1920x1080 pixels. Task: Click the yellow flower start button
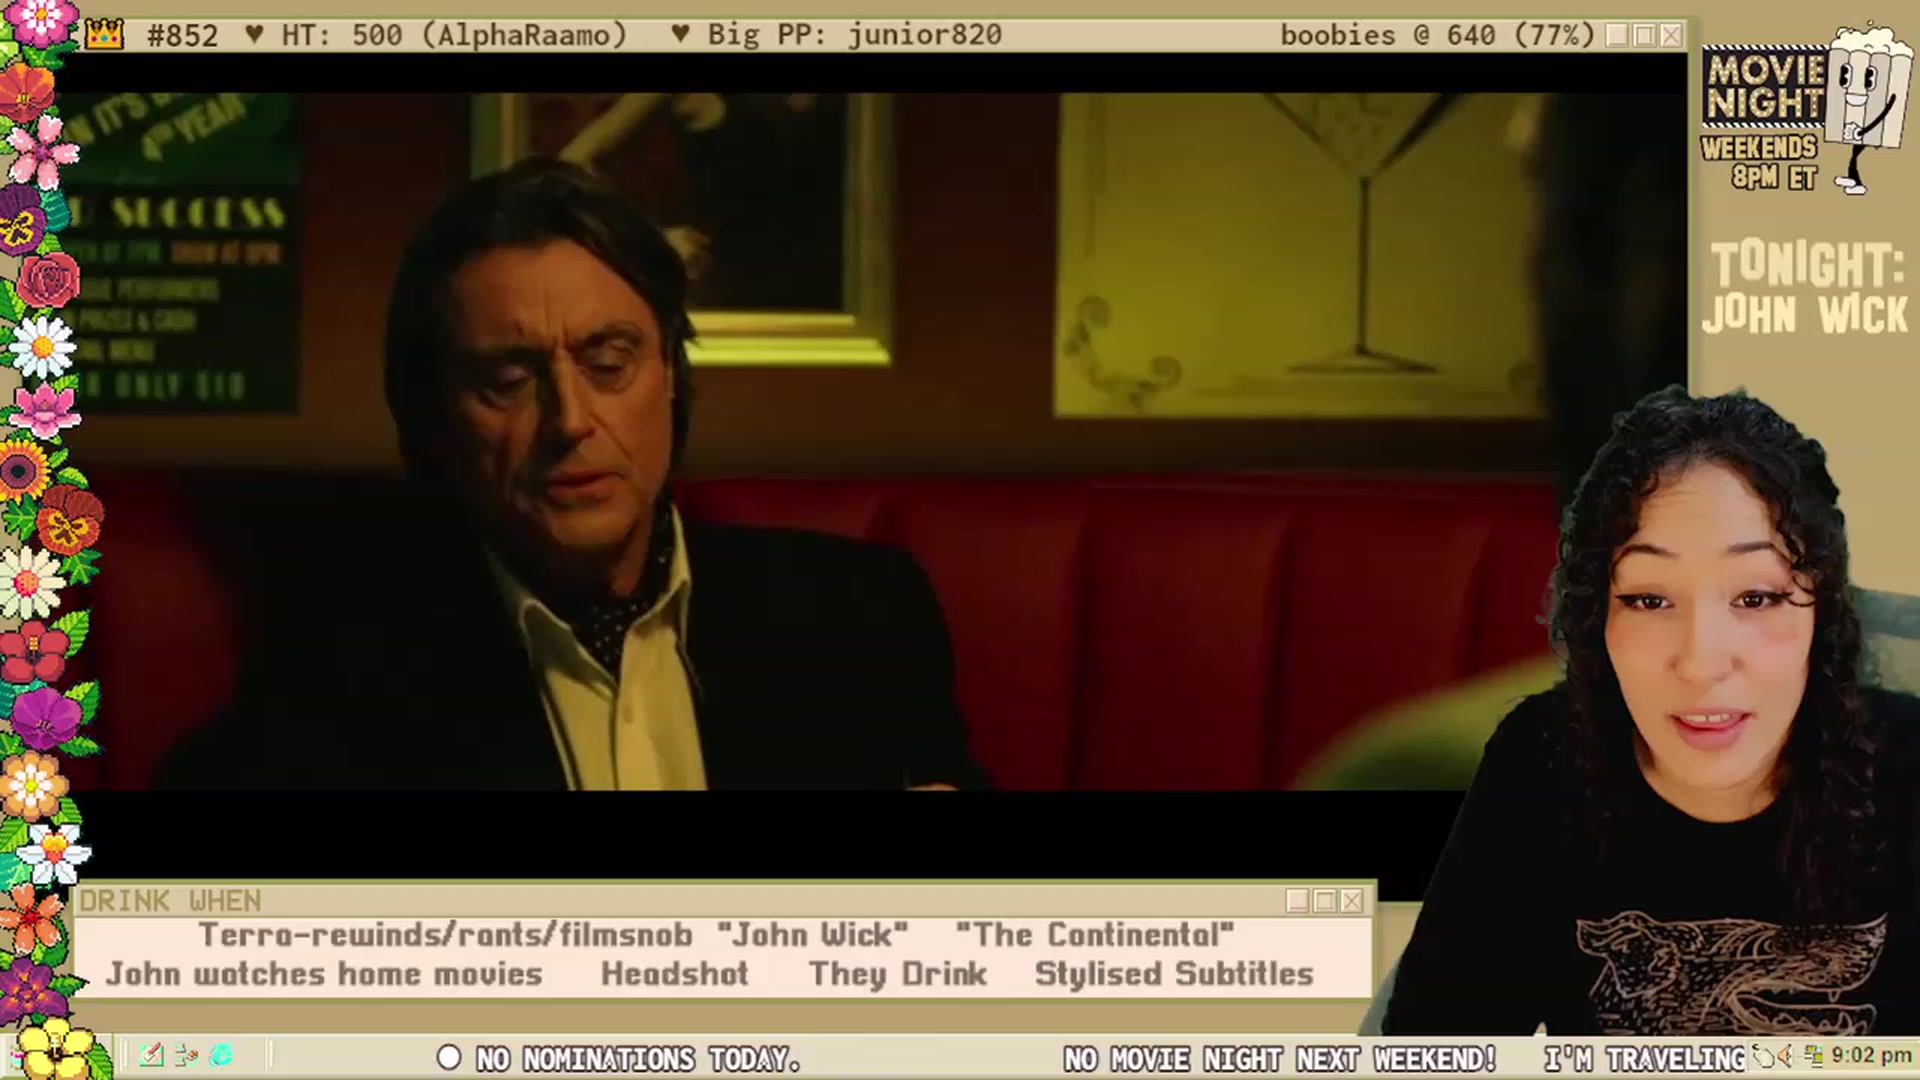pyautogui.click(x=55, y=1050)
